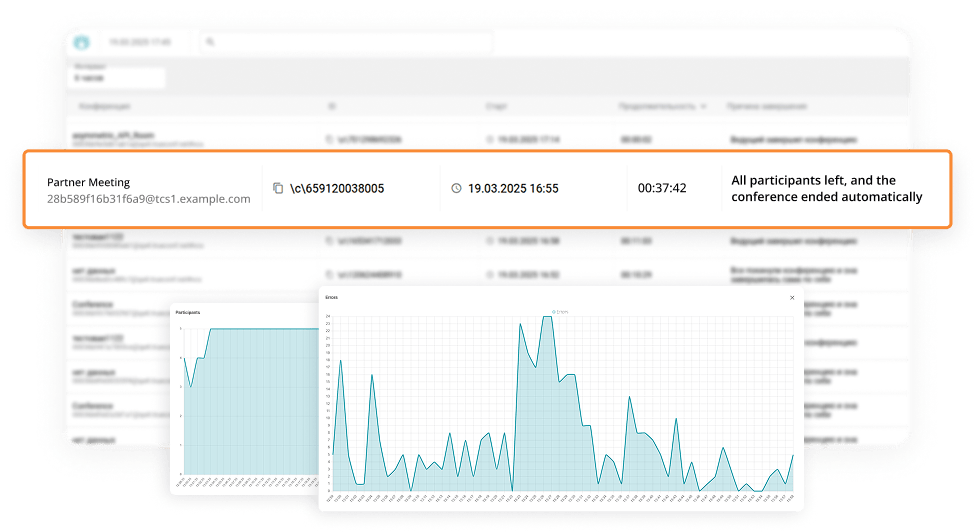Viewport: 979px width, 532px height.
Task: Close the Errors chart popup
Action: pos(792,297)
